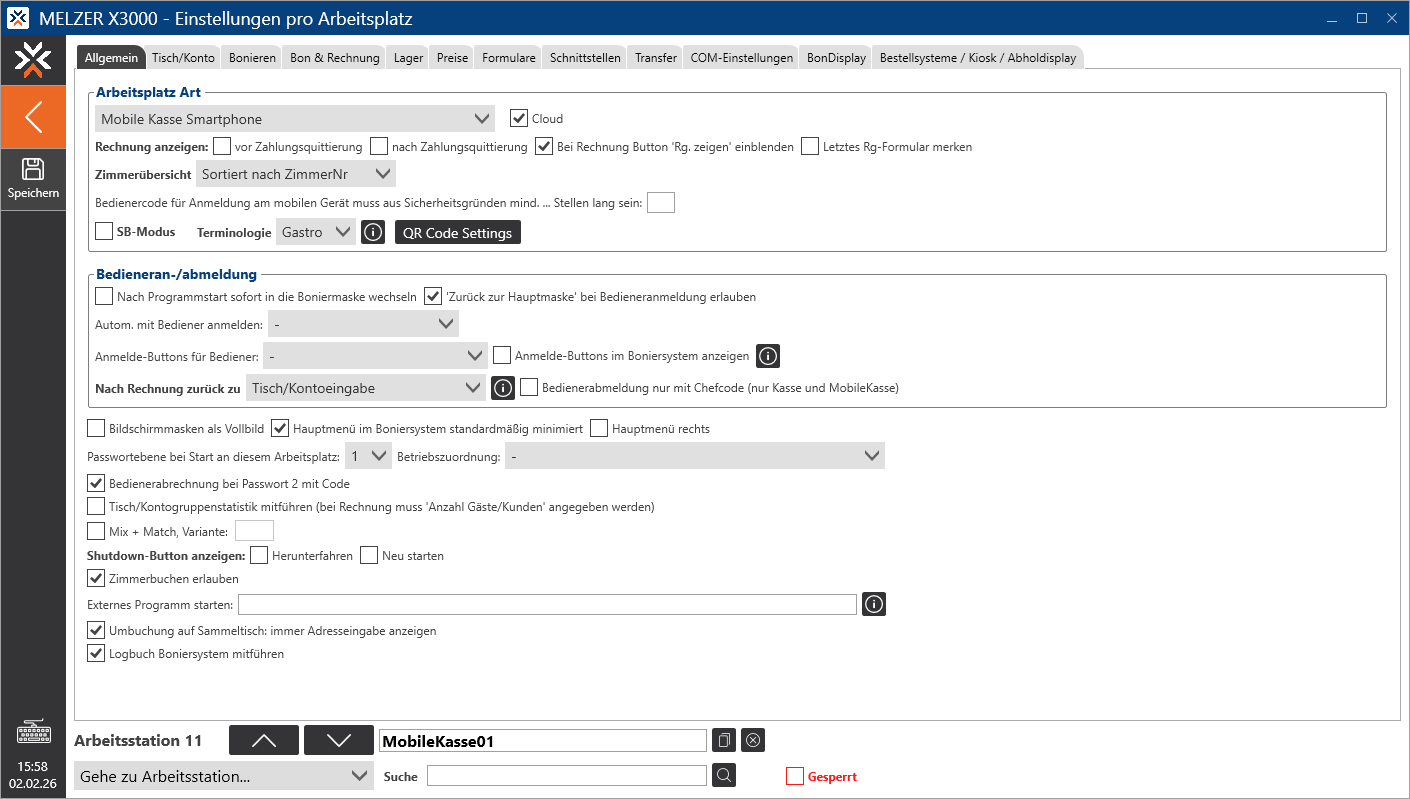Open the on-screen keyboard icon
1410x799 pixels.
tap(33, 733)
